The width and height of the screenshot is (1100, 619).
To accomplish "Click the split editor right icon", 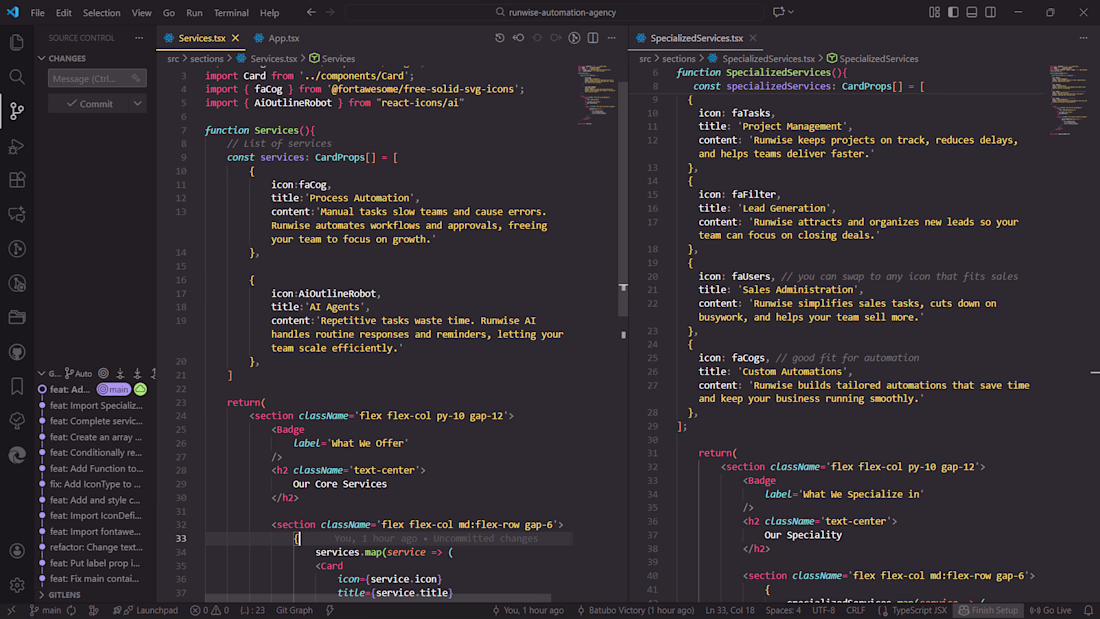I will click(593, 38).
